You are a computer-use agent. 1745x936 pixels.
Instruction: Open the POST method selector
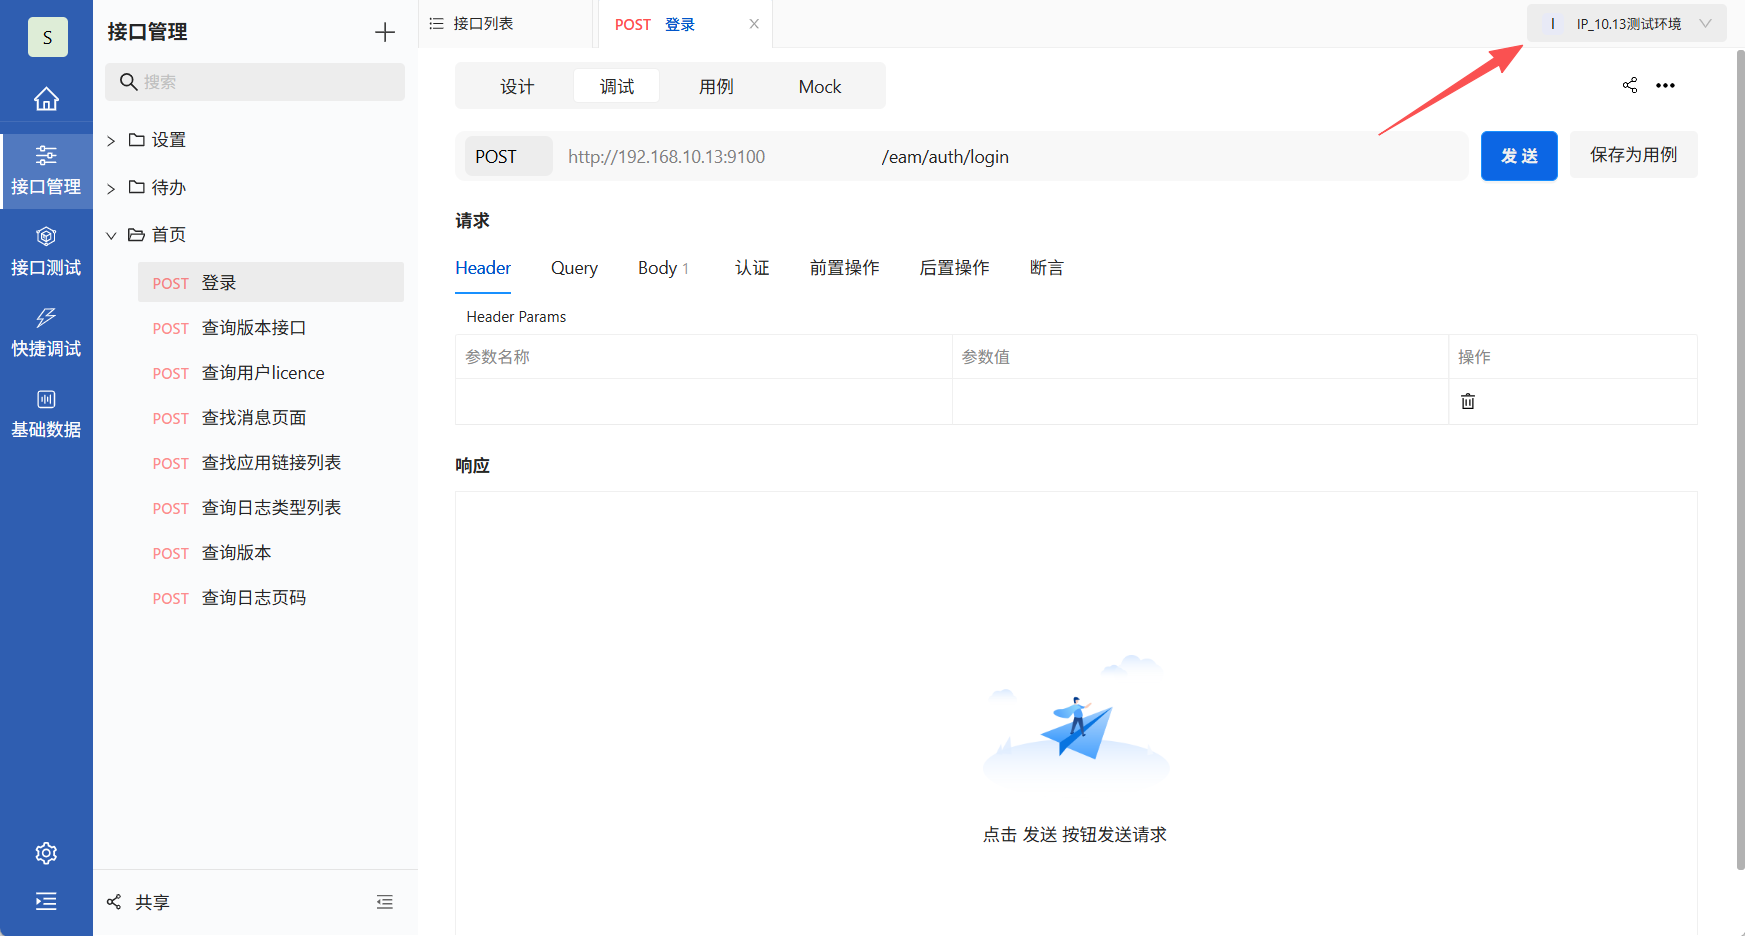(x=508, y=156)
